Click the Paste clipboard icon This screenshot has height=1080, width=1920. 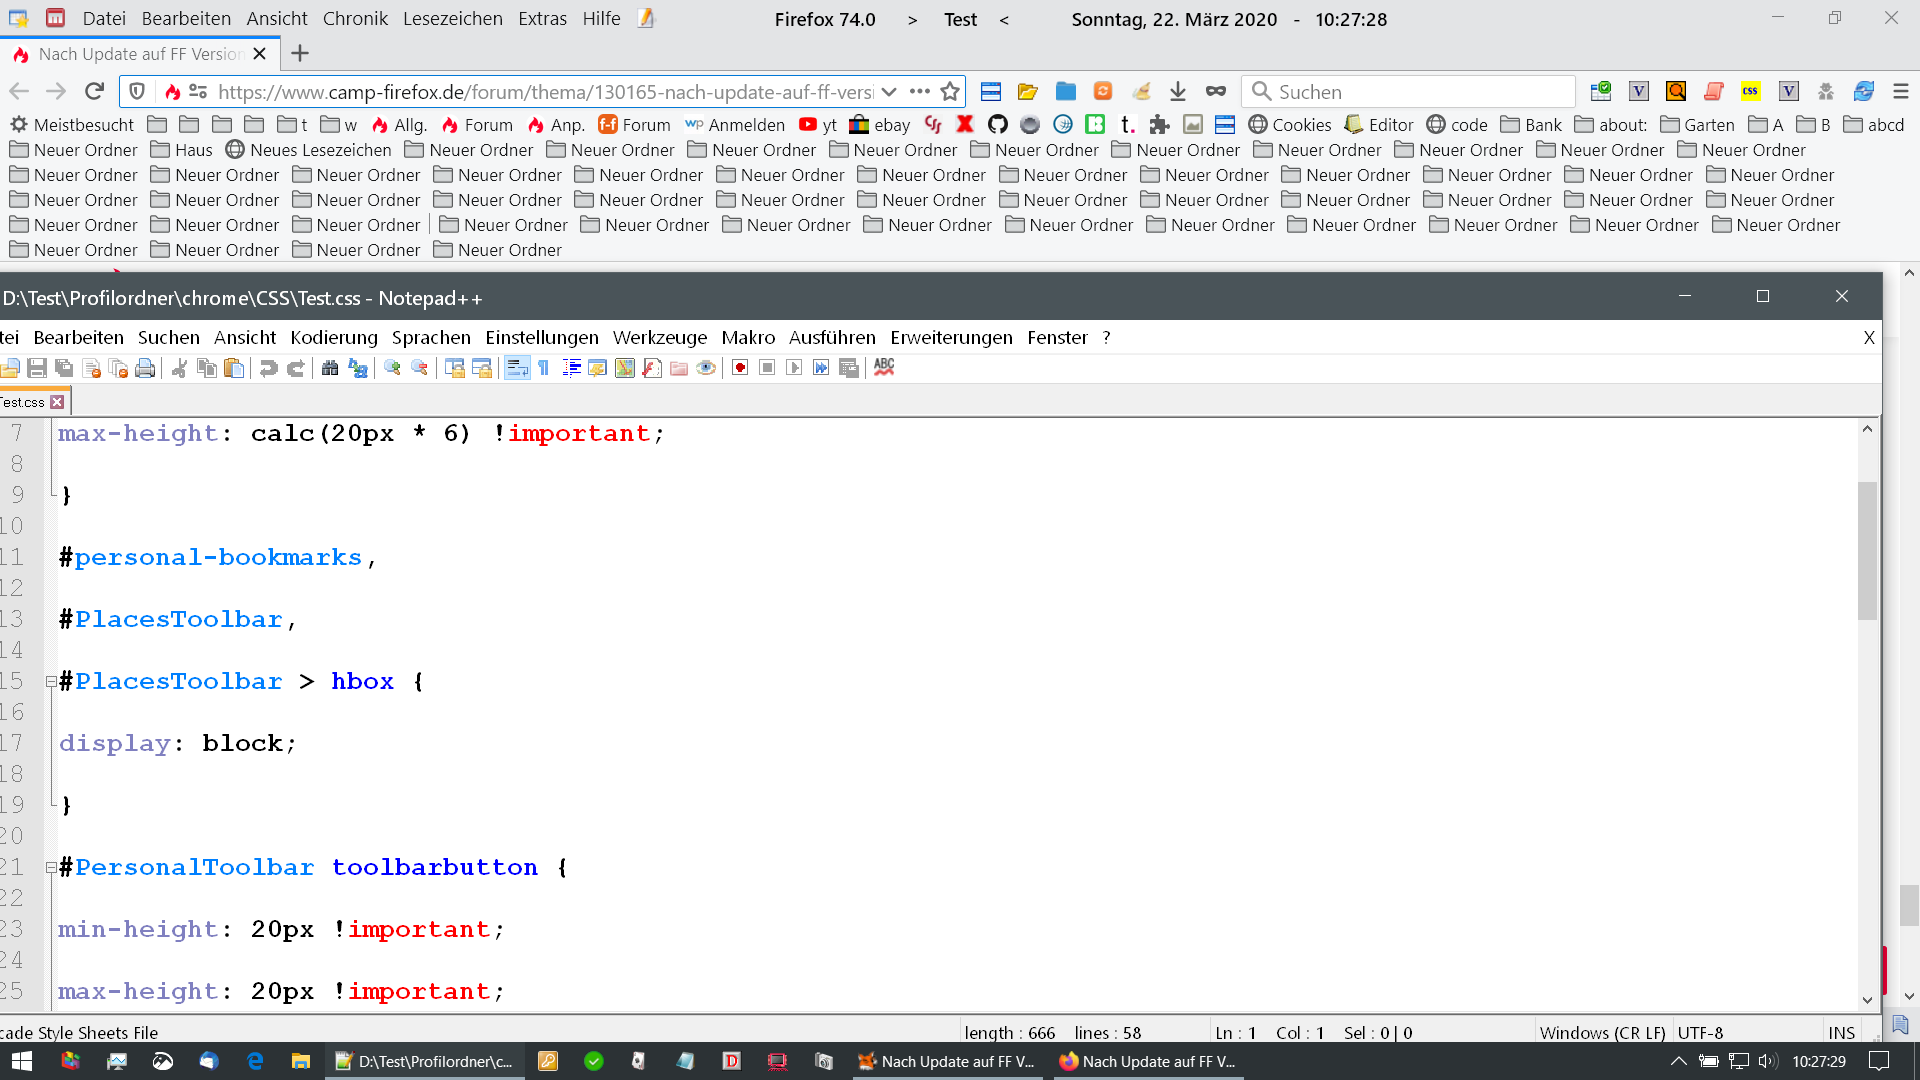pos(234,368)
